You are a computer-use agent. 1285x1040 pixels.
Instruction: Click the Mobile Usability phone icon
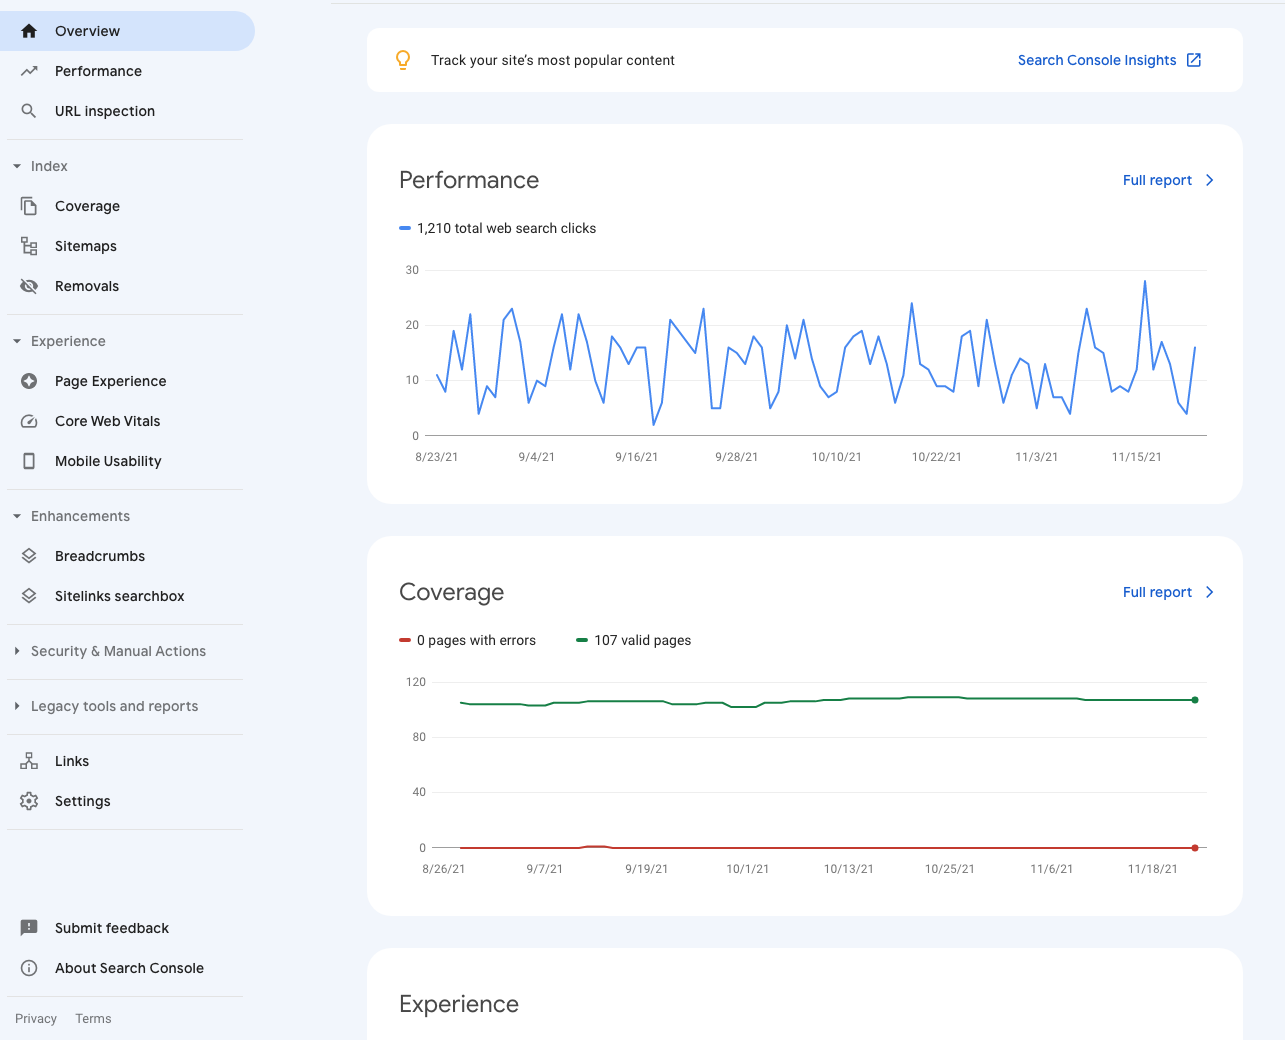[29, 461]
